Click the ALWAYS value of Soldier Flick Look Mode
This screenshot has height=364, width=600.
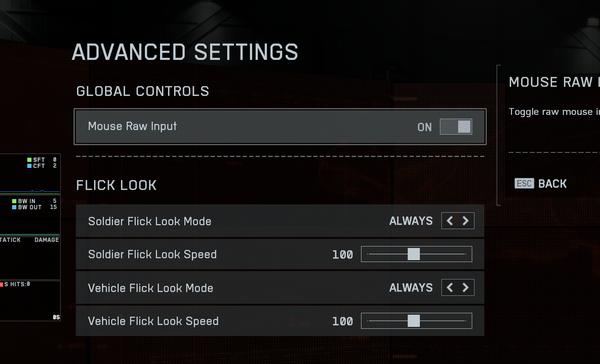tap(411, 221)
